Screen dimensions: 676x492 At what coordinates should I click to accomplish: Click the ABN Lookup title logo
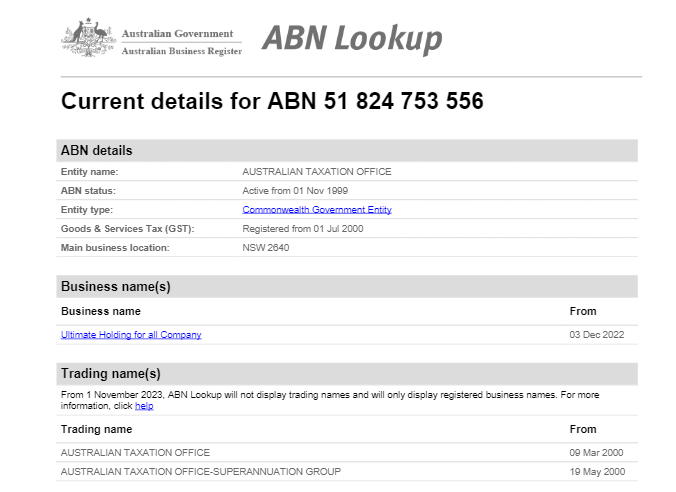click(352, 39)
